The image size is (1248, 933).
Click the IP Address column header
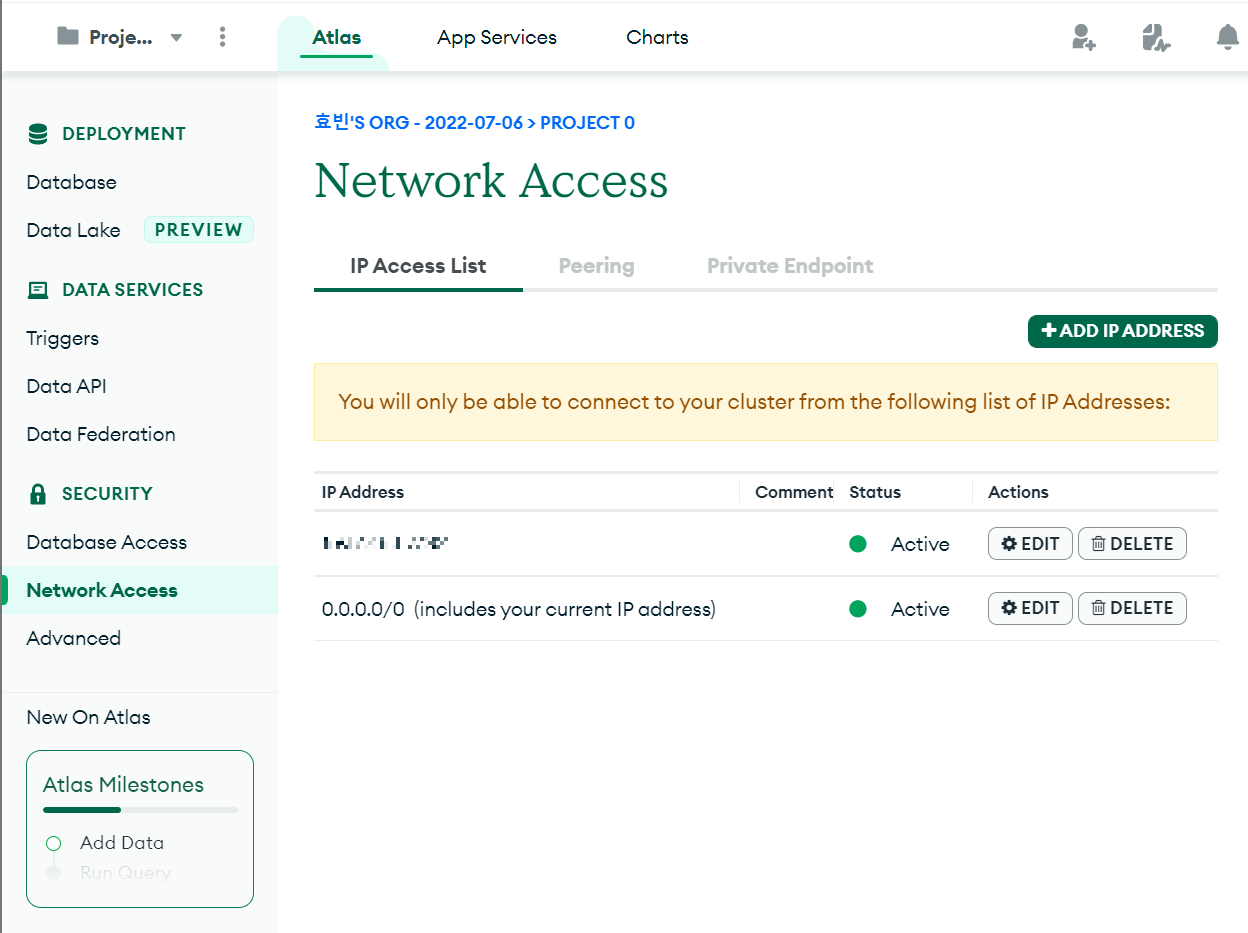[x=363, y=492]
